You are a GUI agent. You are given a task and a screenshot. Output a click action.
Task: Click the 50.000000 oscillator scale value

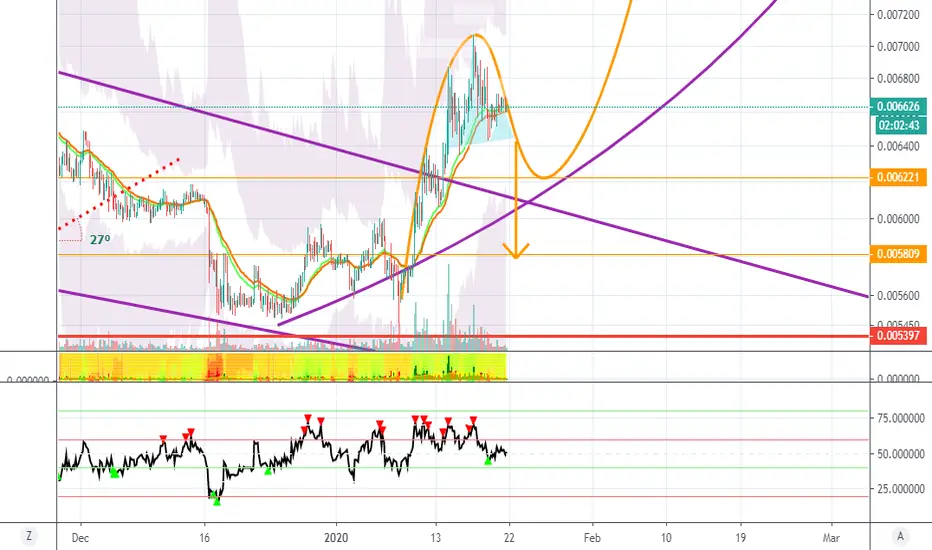tap(900, 454)
